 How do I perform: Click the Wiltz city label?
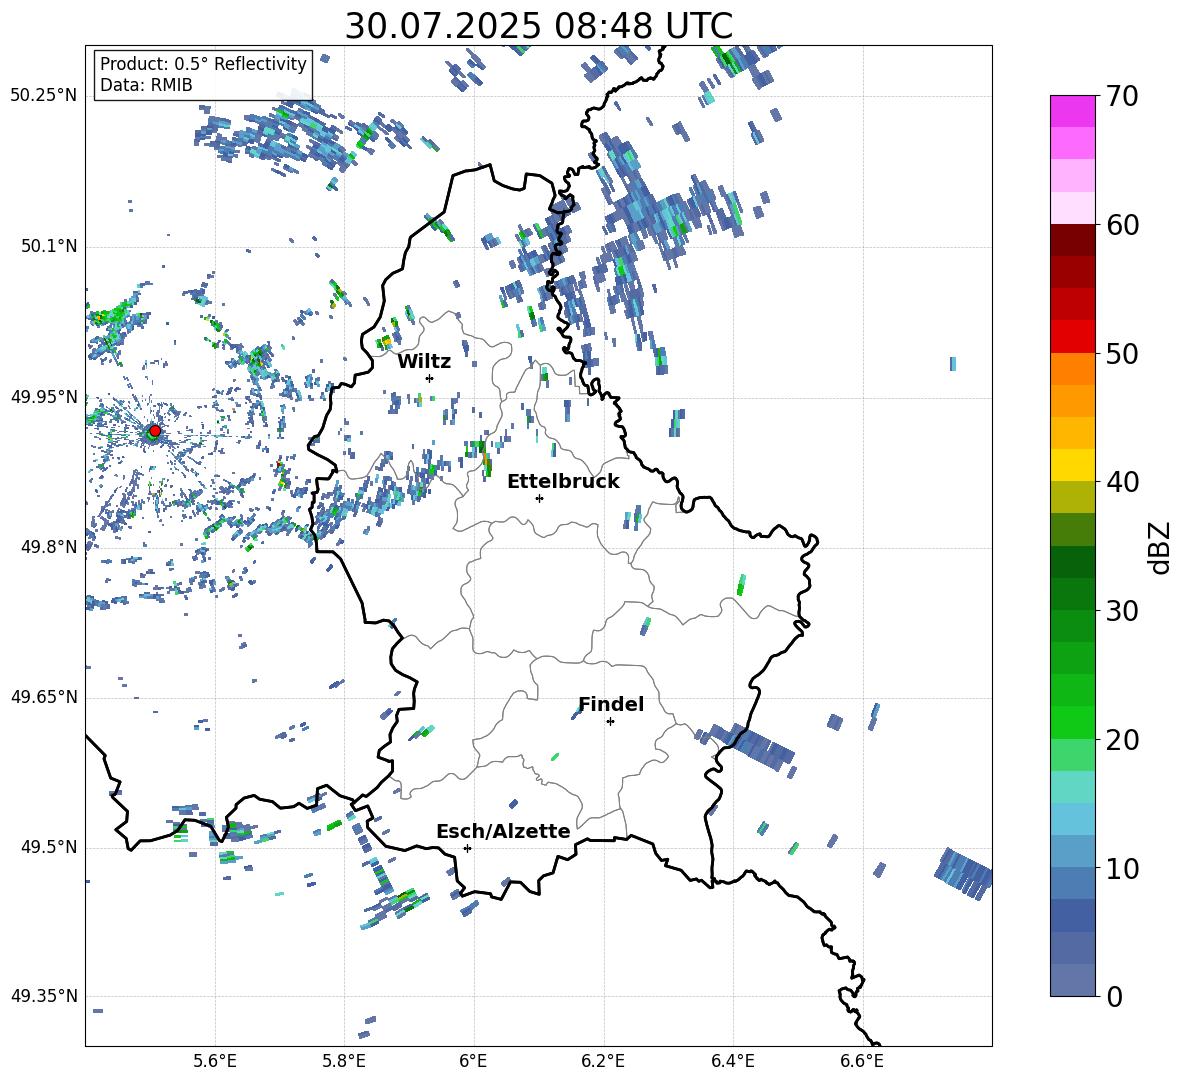(424, 362)
